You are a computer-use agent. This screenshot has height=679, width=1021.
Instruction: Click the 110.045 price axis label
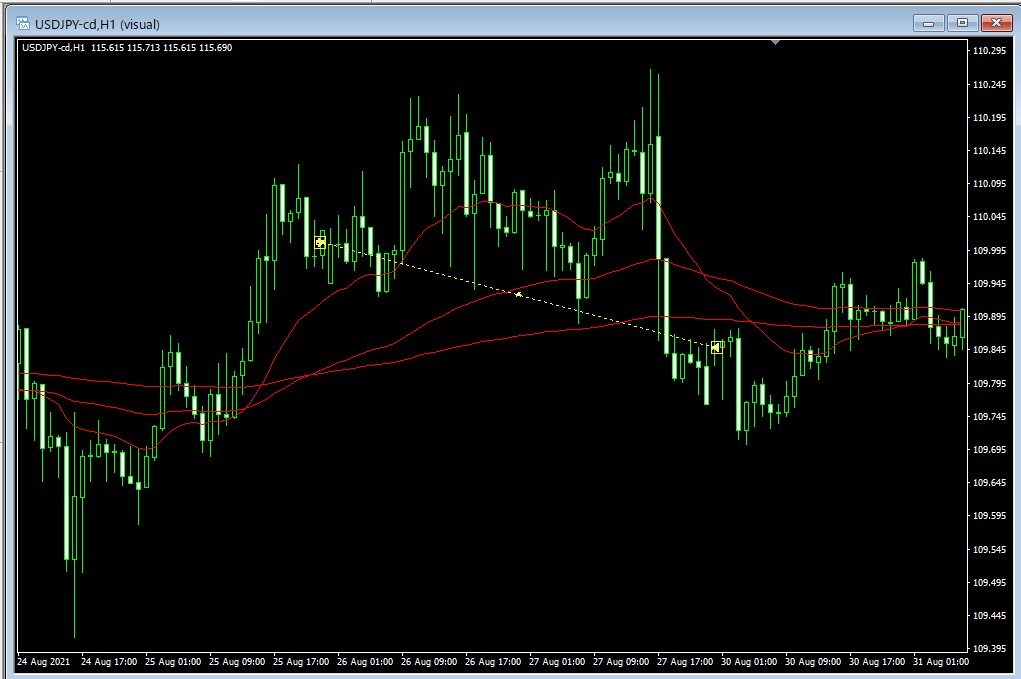pyautogui.click(x=989, y=217)
